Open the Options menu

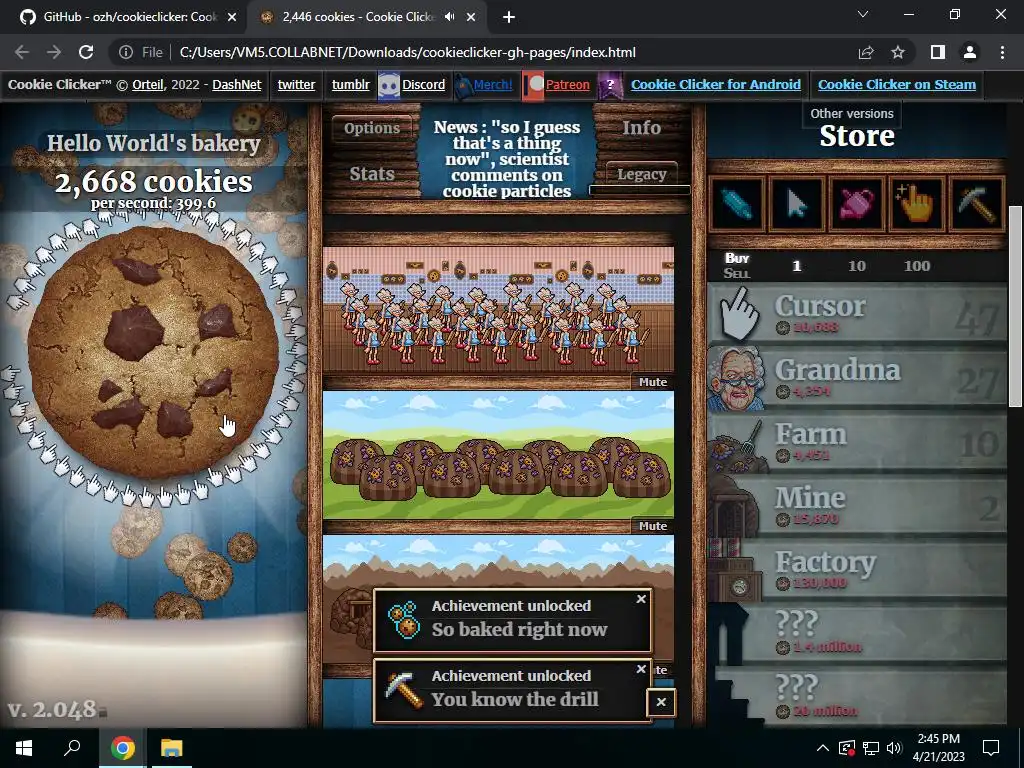(372, 128)
